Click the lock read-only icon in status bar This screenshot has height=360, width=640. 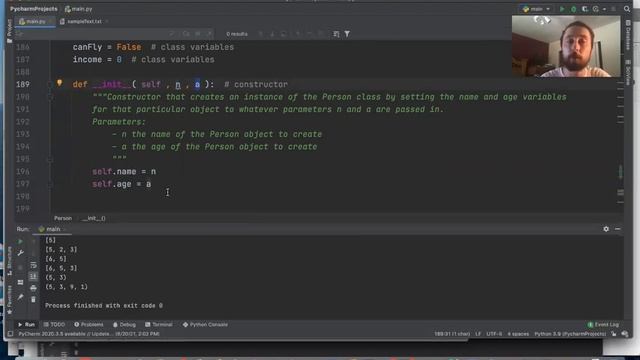614,334
